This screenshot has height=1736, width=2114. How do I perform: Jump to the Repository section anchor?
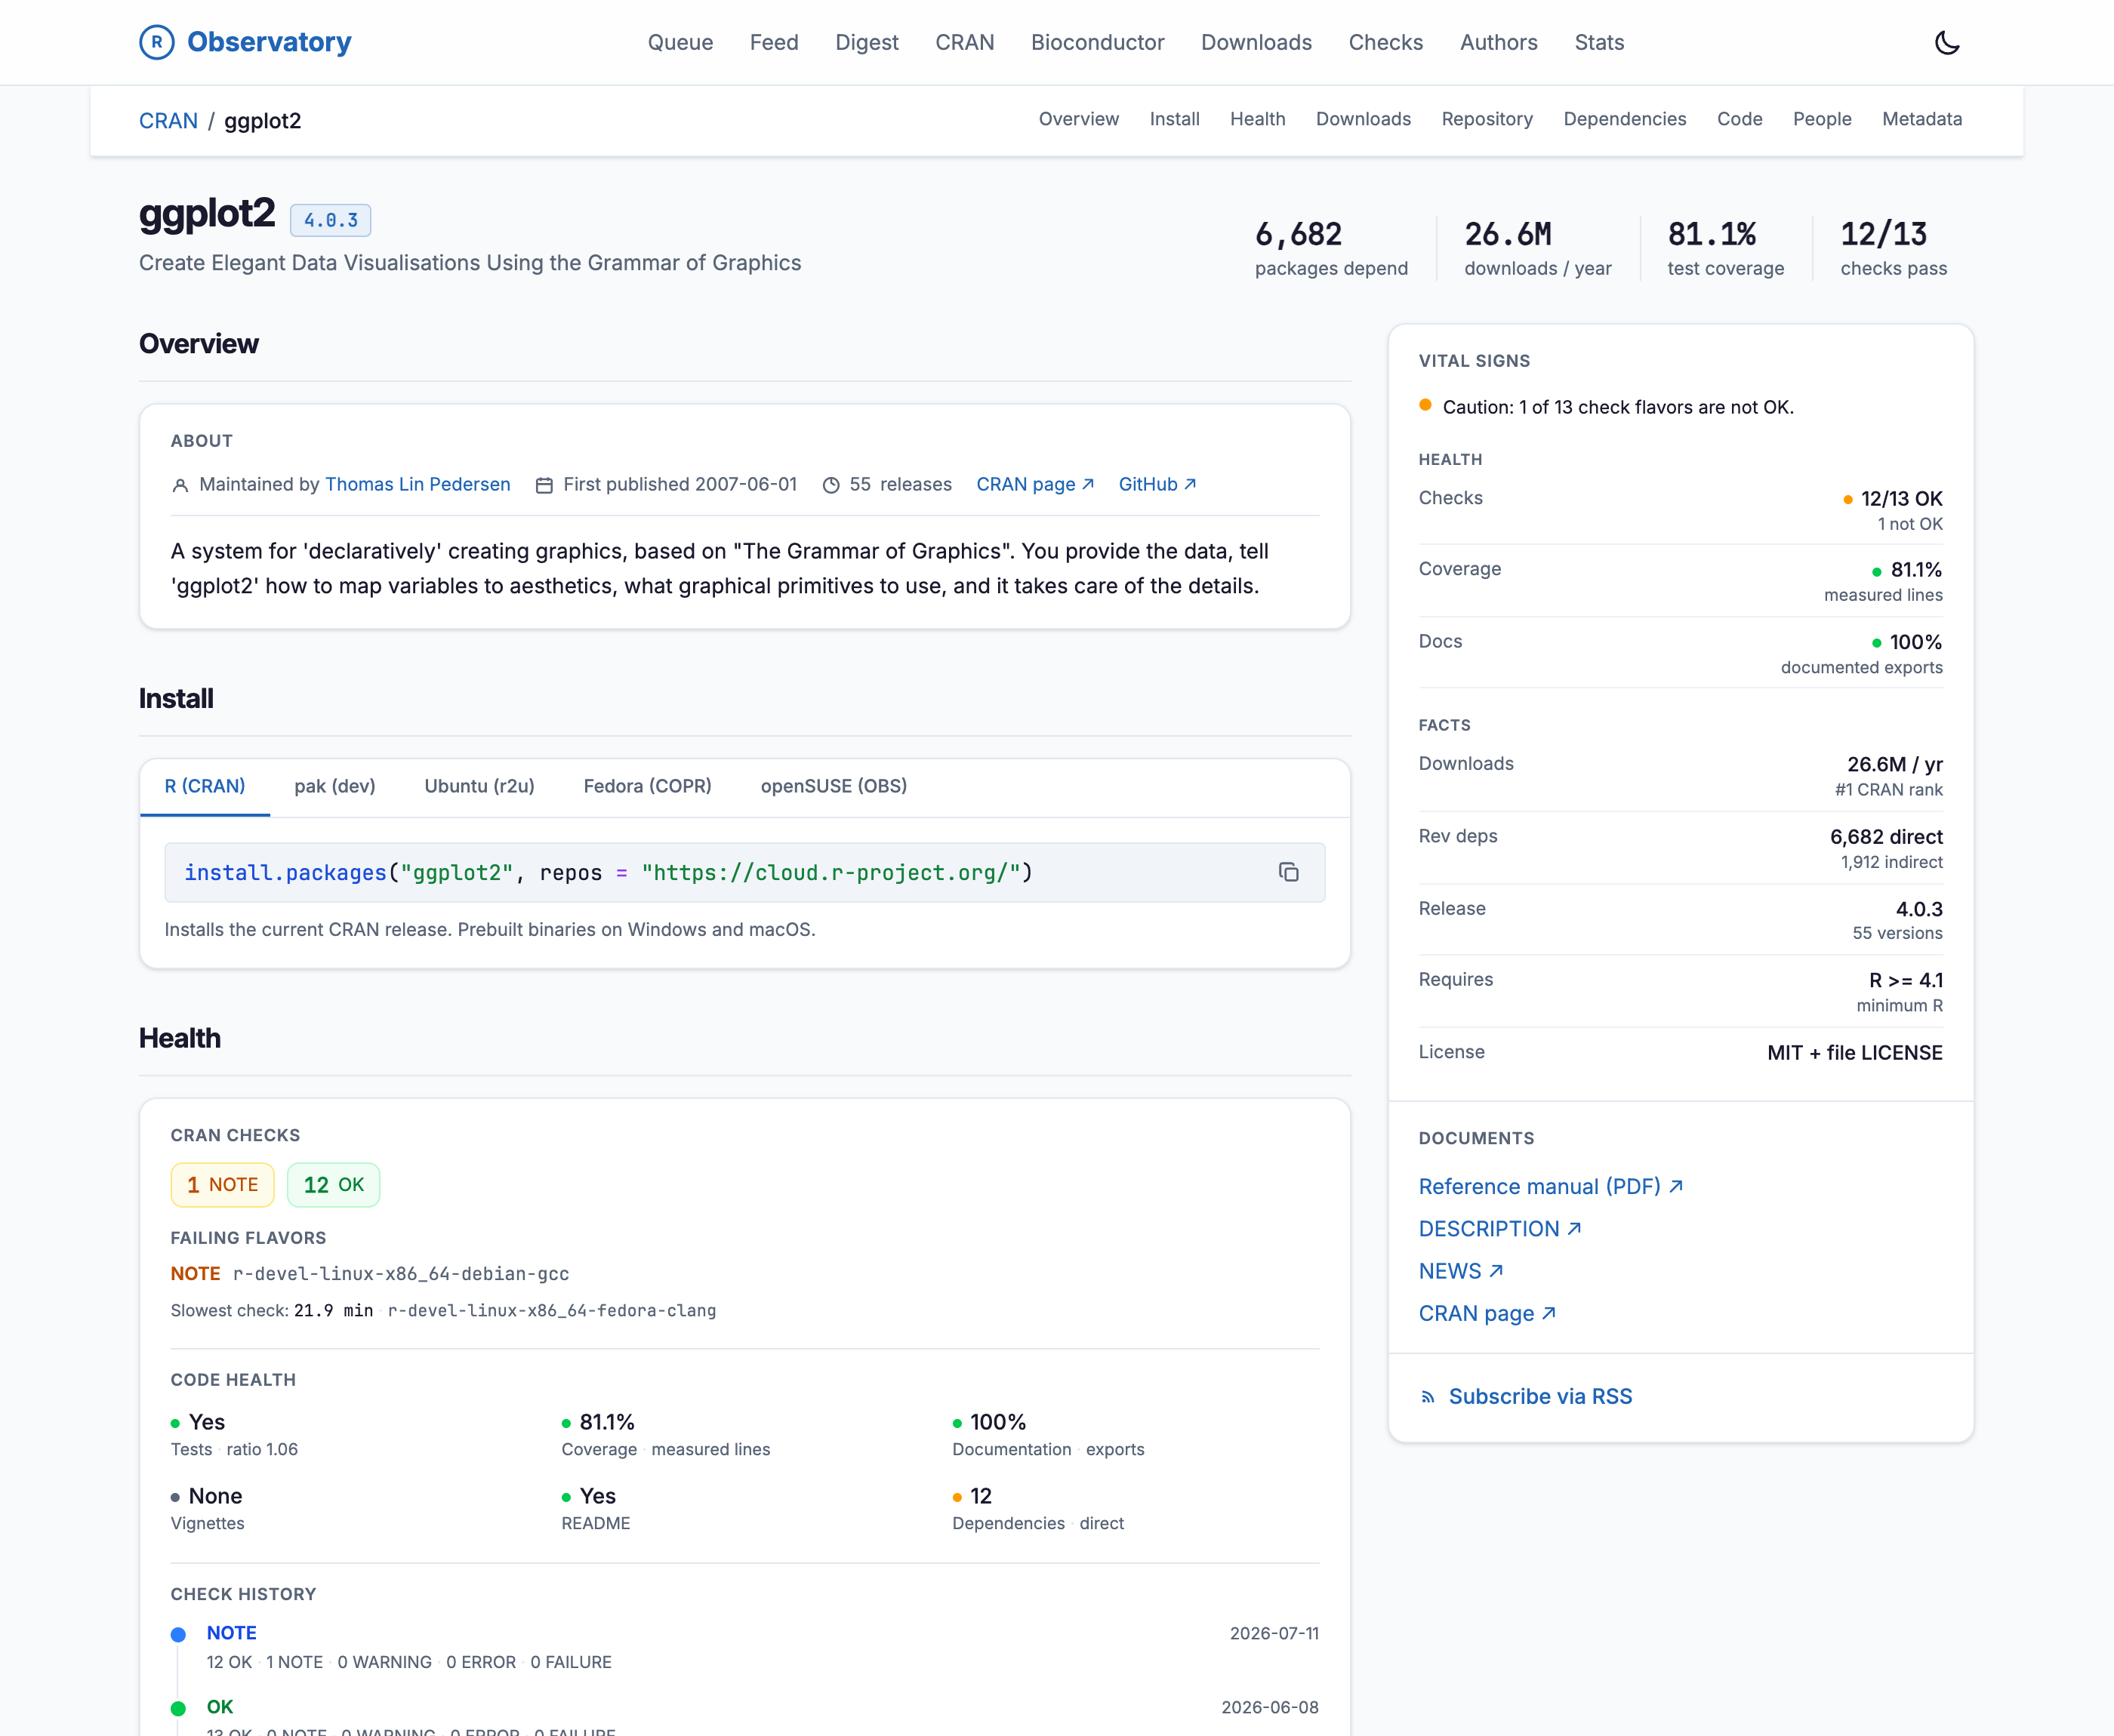tap(1487, 119)
